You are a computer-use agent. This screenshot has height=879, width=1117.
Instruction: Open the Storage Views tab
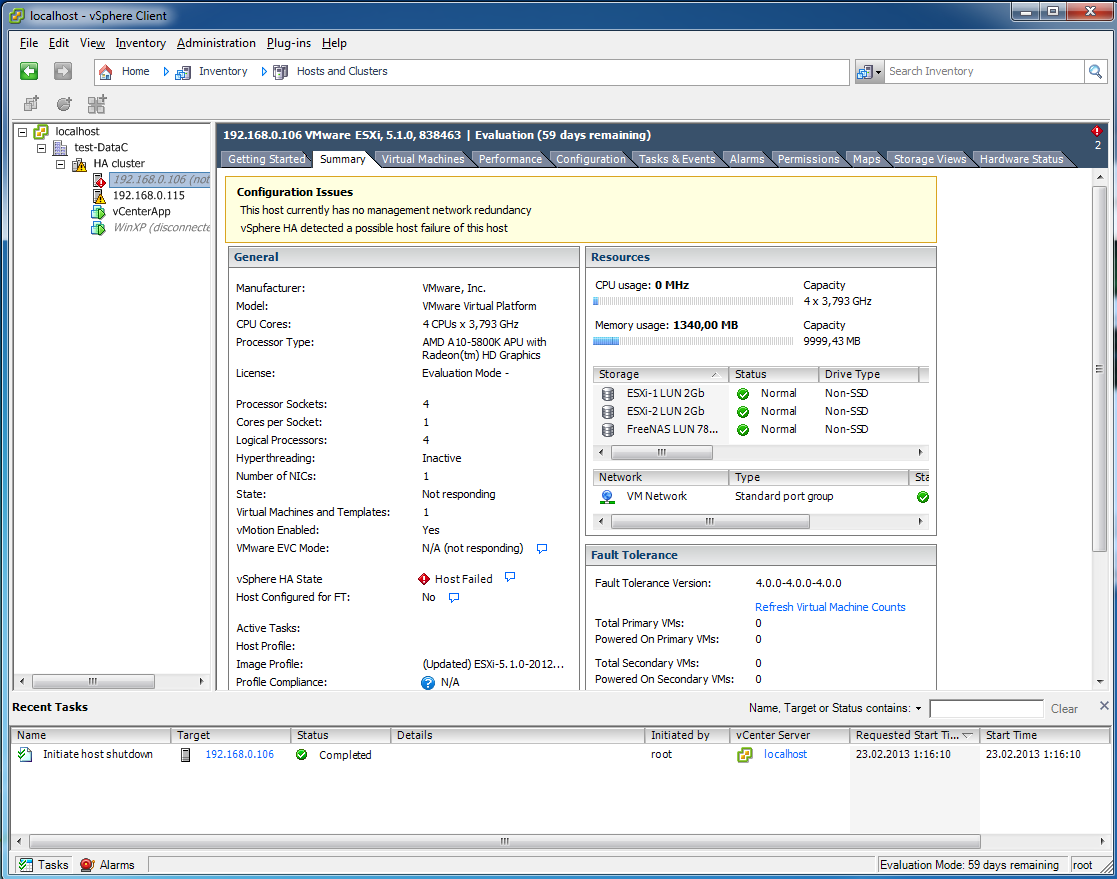(930, 160)
